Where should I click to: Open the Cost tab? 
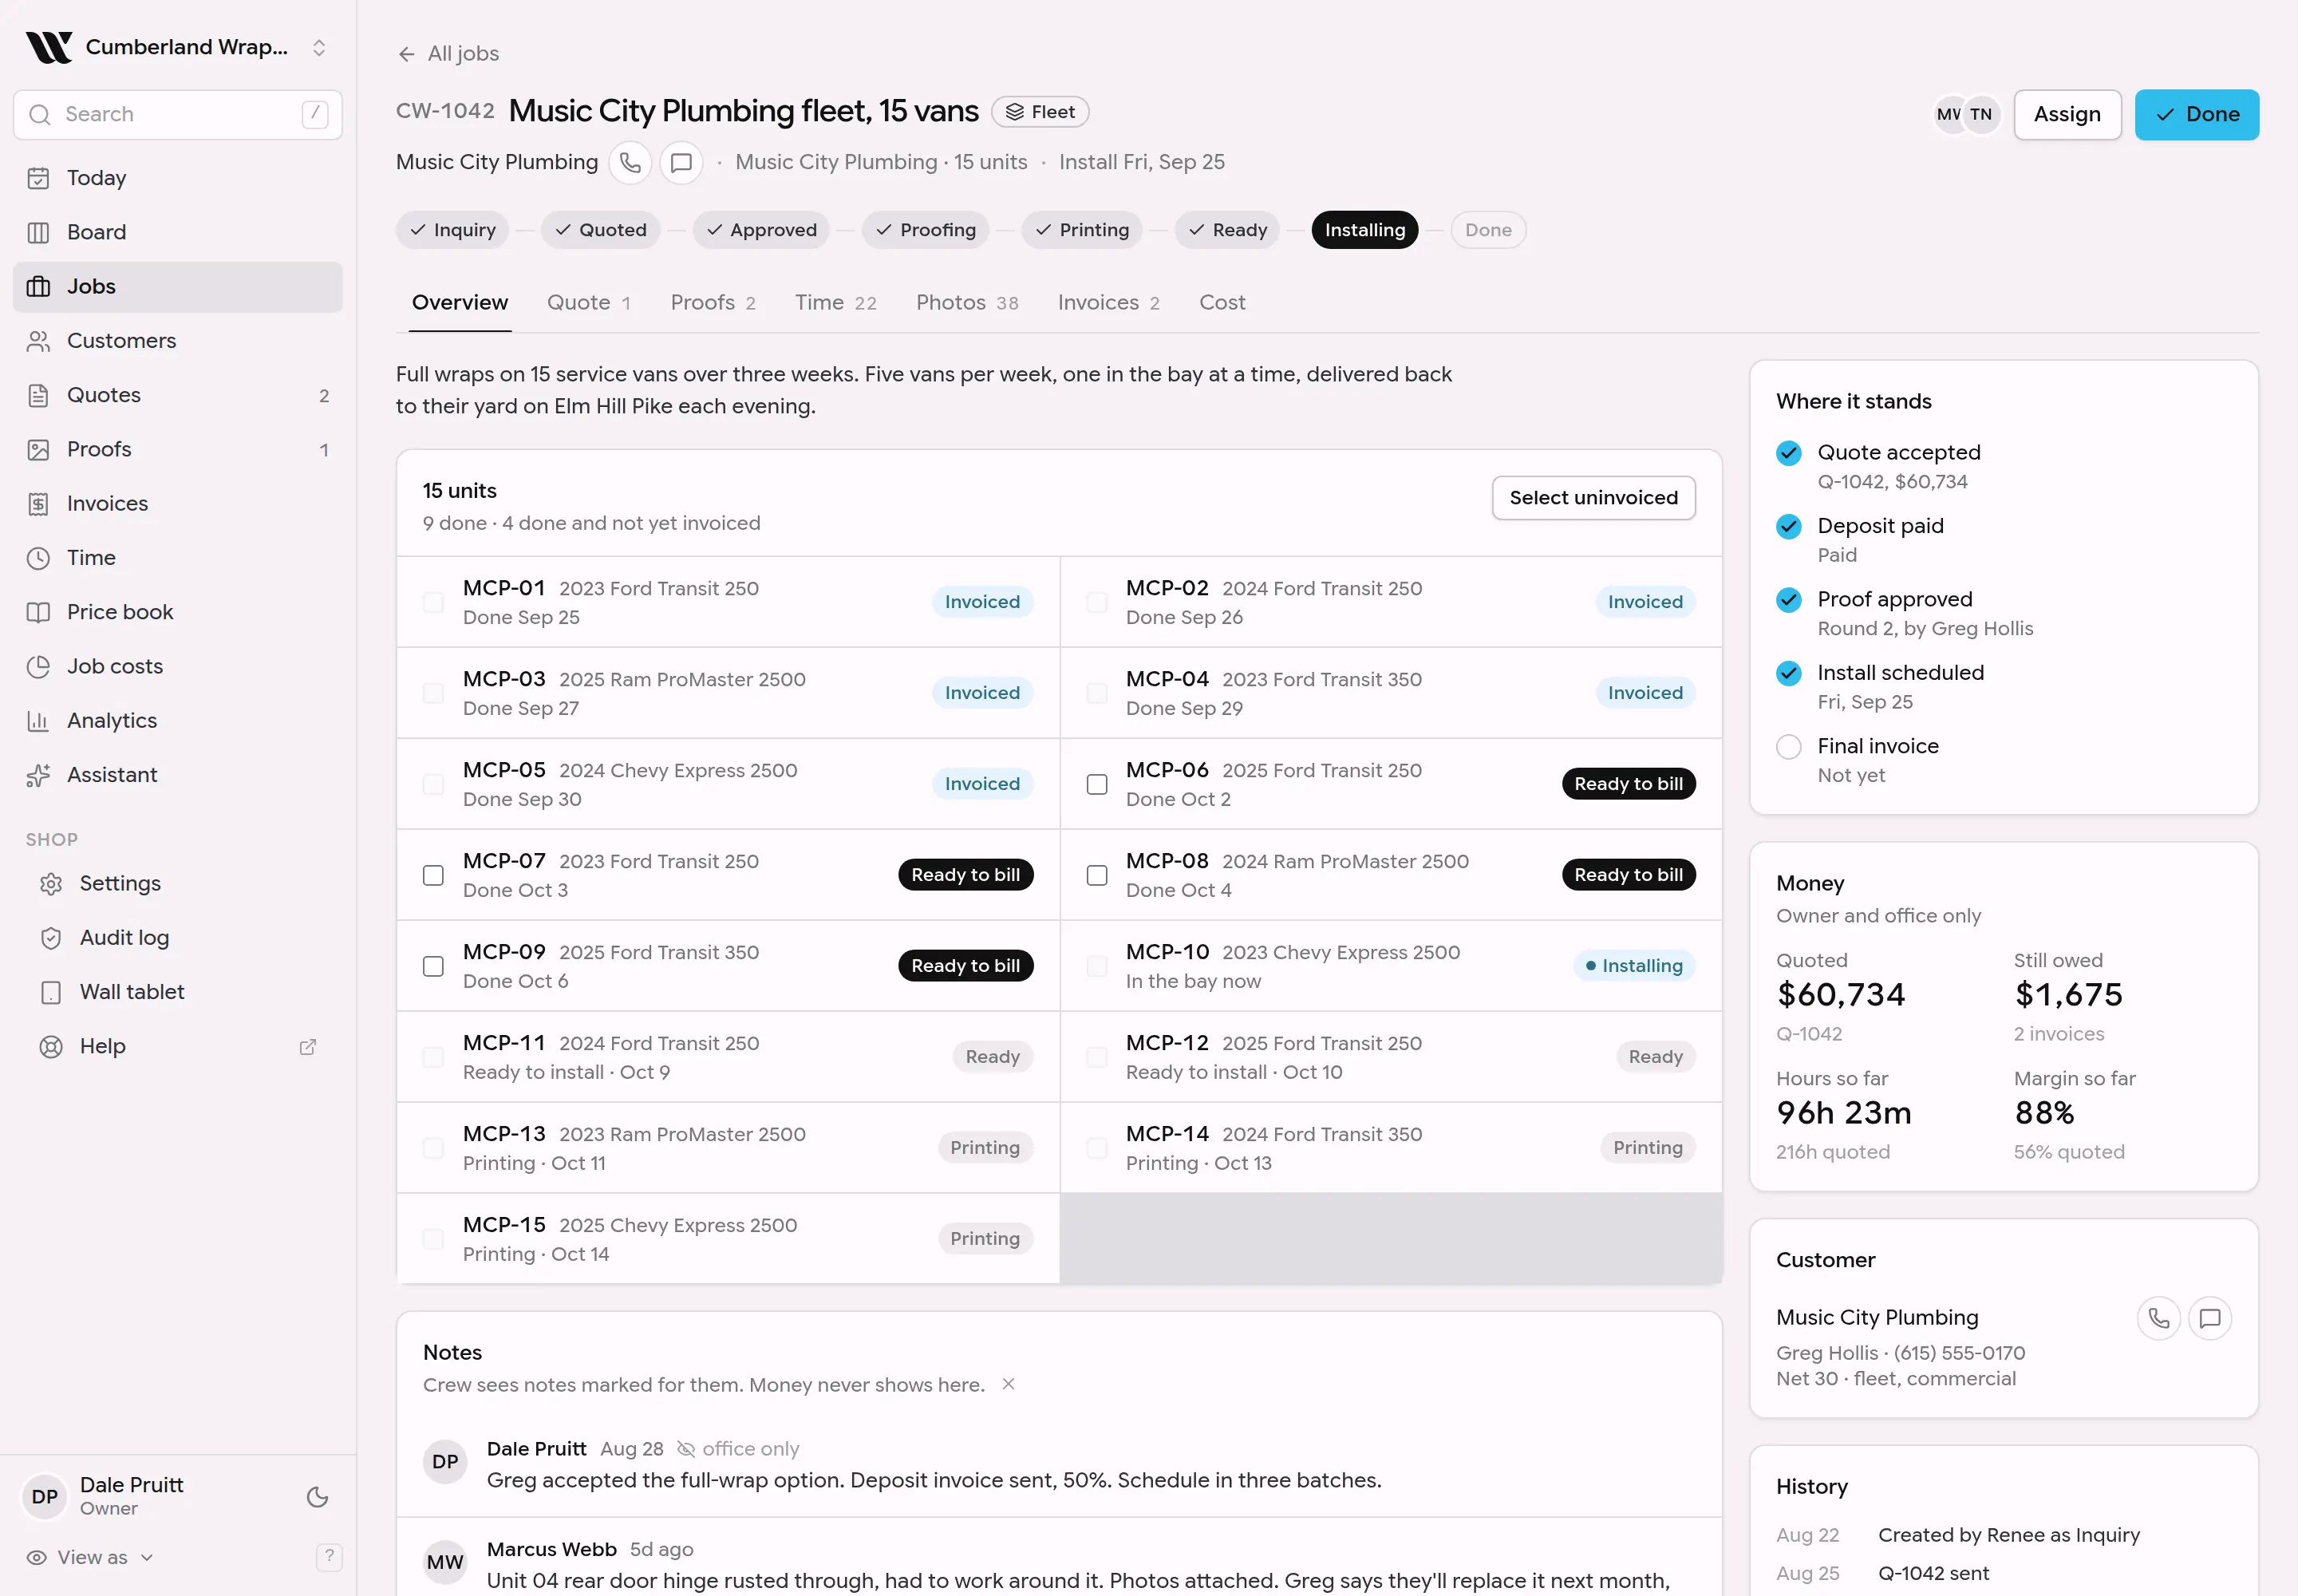point(1222,302)
